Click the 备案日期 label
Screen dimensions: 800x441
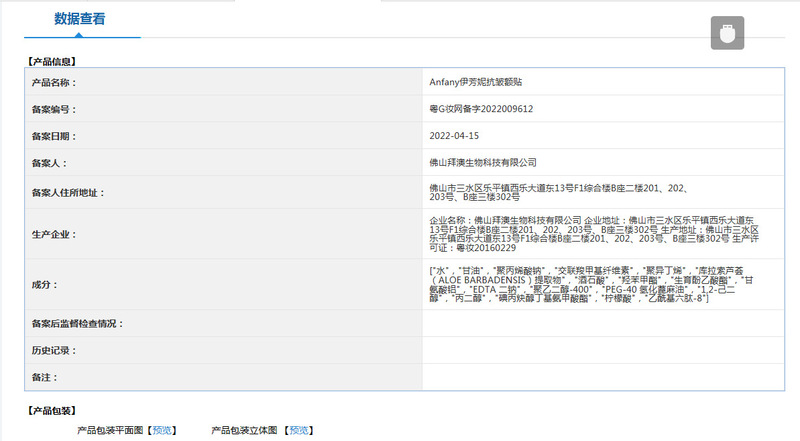[54, 136]
